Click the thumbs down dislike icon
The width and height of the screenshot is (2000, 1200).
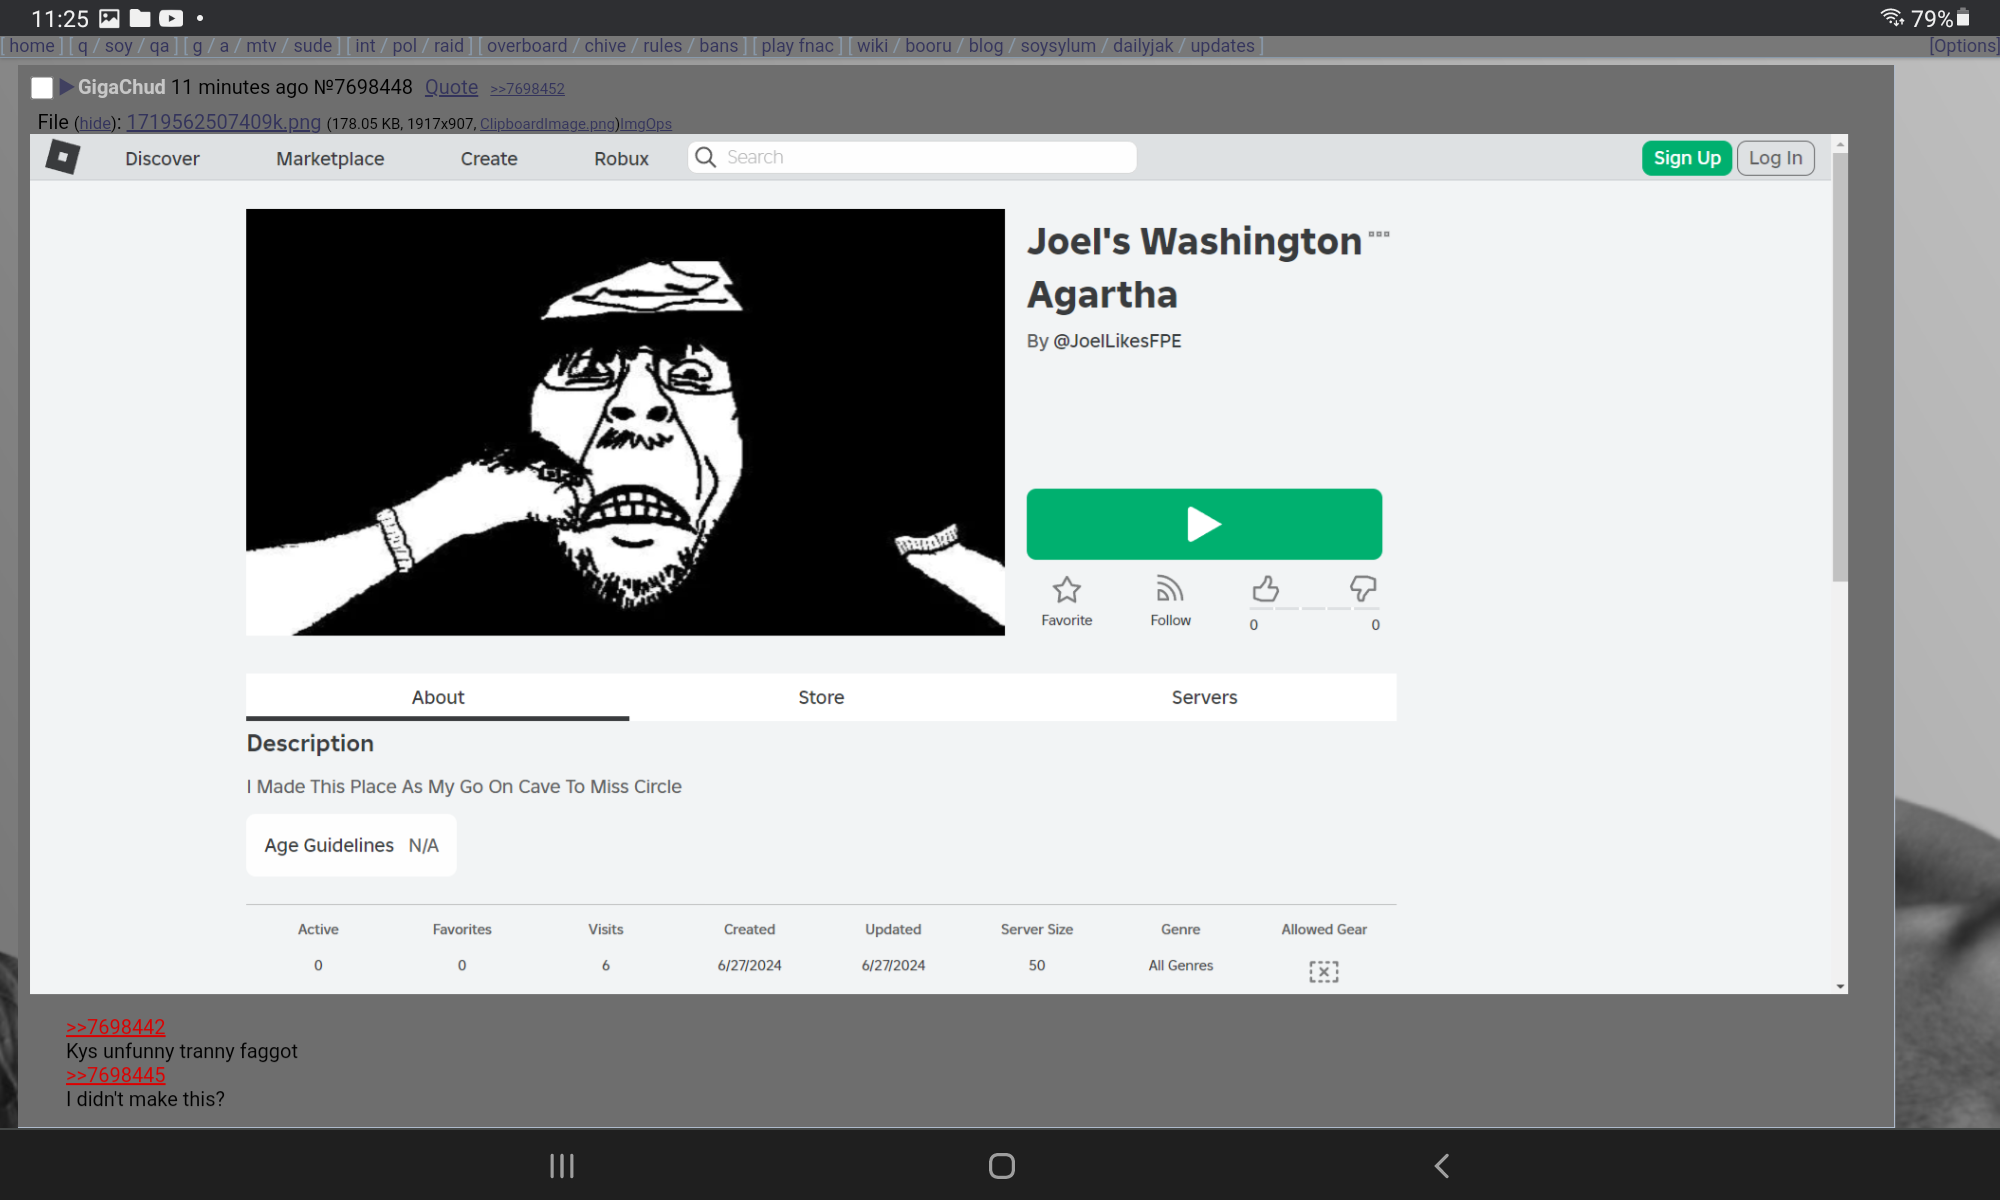(x=1362, y=588)
